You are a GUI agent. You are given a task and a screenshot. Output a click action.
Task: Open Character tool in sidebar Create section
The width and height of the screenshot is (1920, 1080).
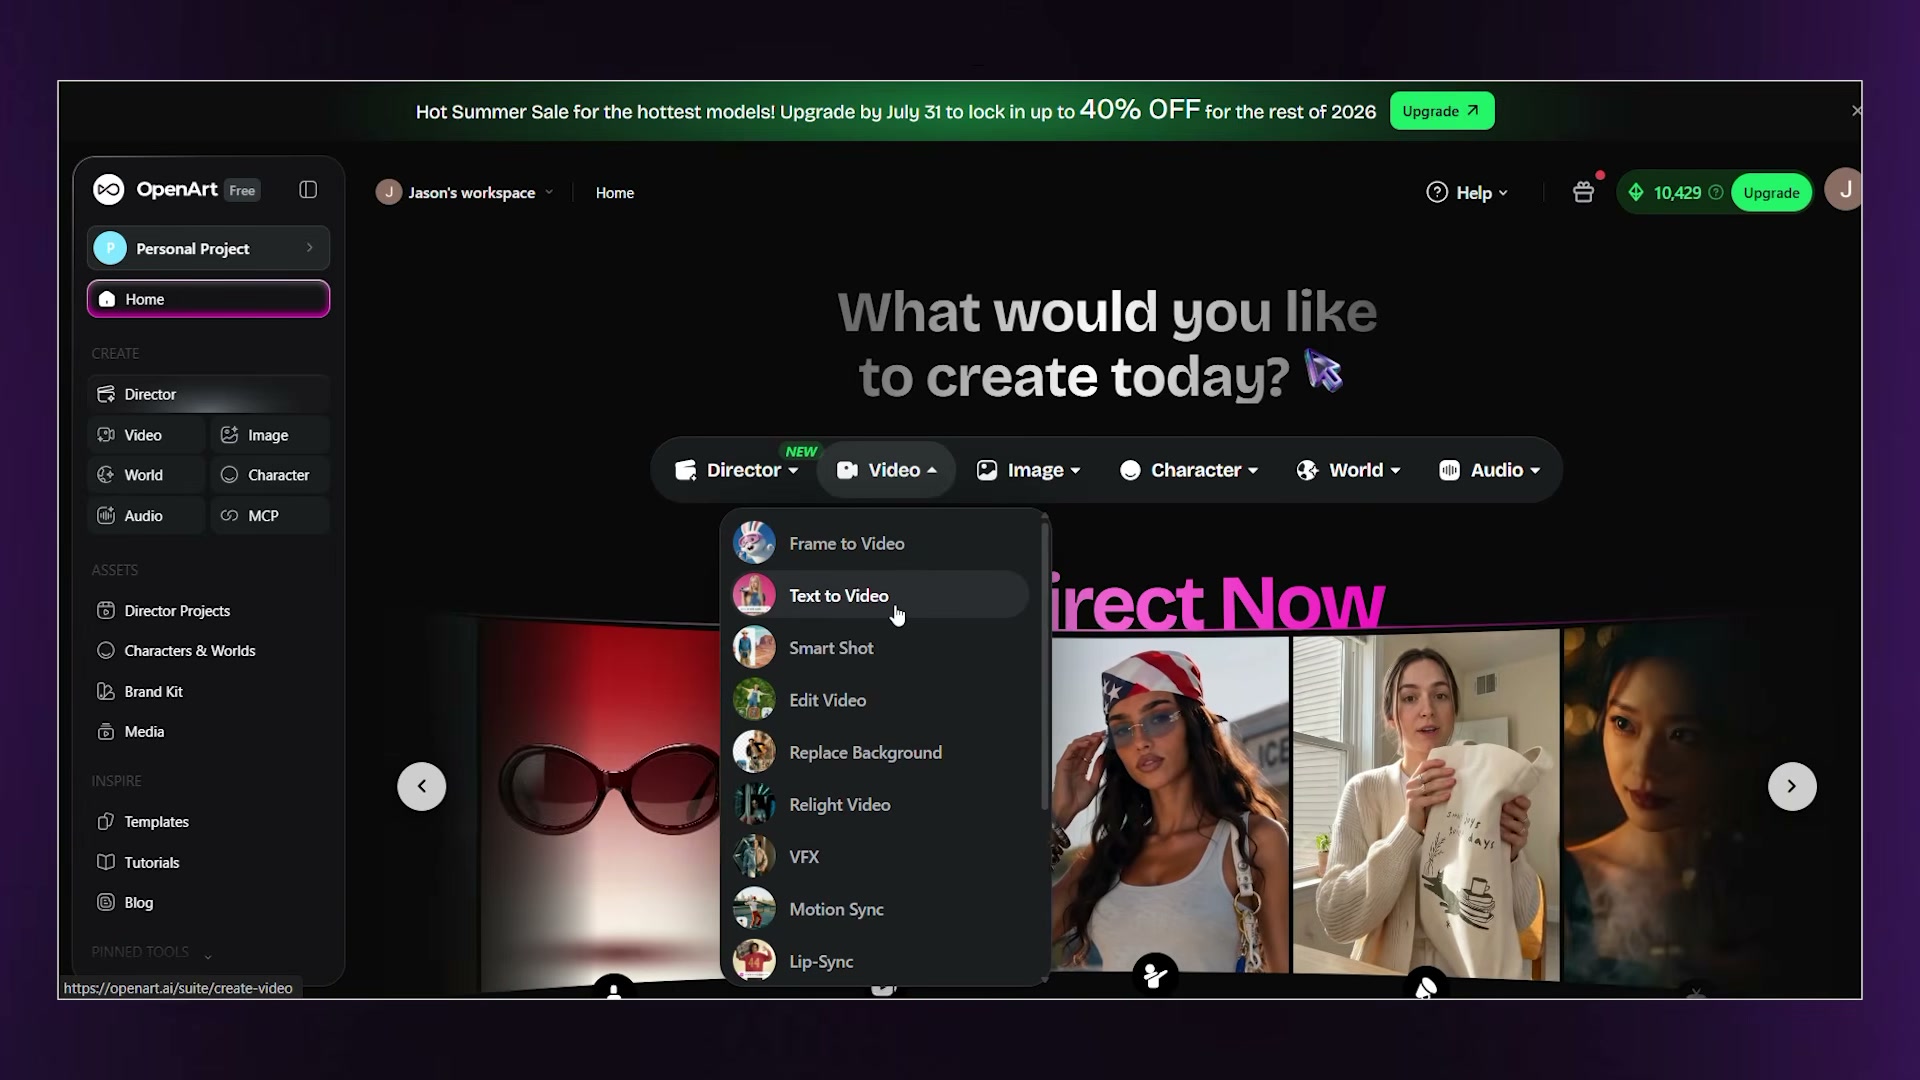pos(270,475)
